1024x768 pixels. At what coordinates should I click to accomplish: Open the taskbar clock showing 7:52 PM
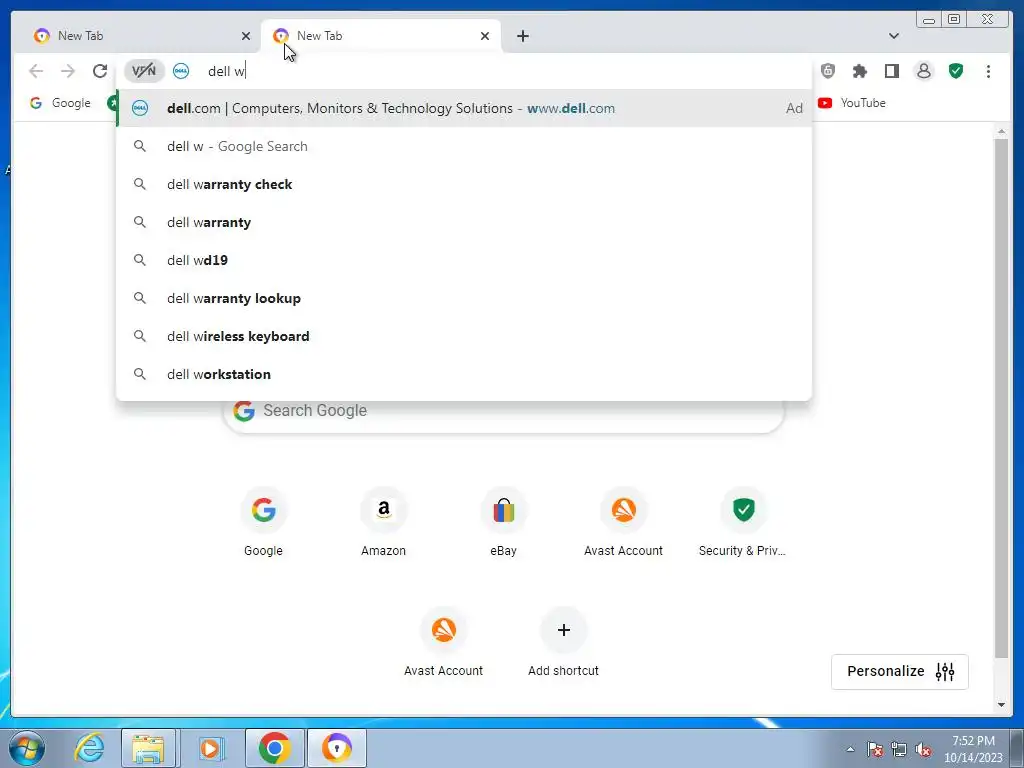coord(973,749)
